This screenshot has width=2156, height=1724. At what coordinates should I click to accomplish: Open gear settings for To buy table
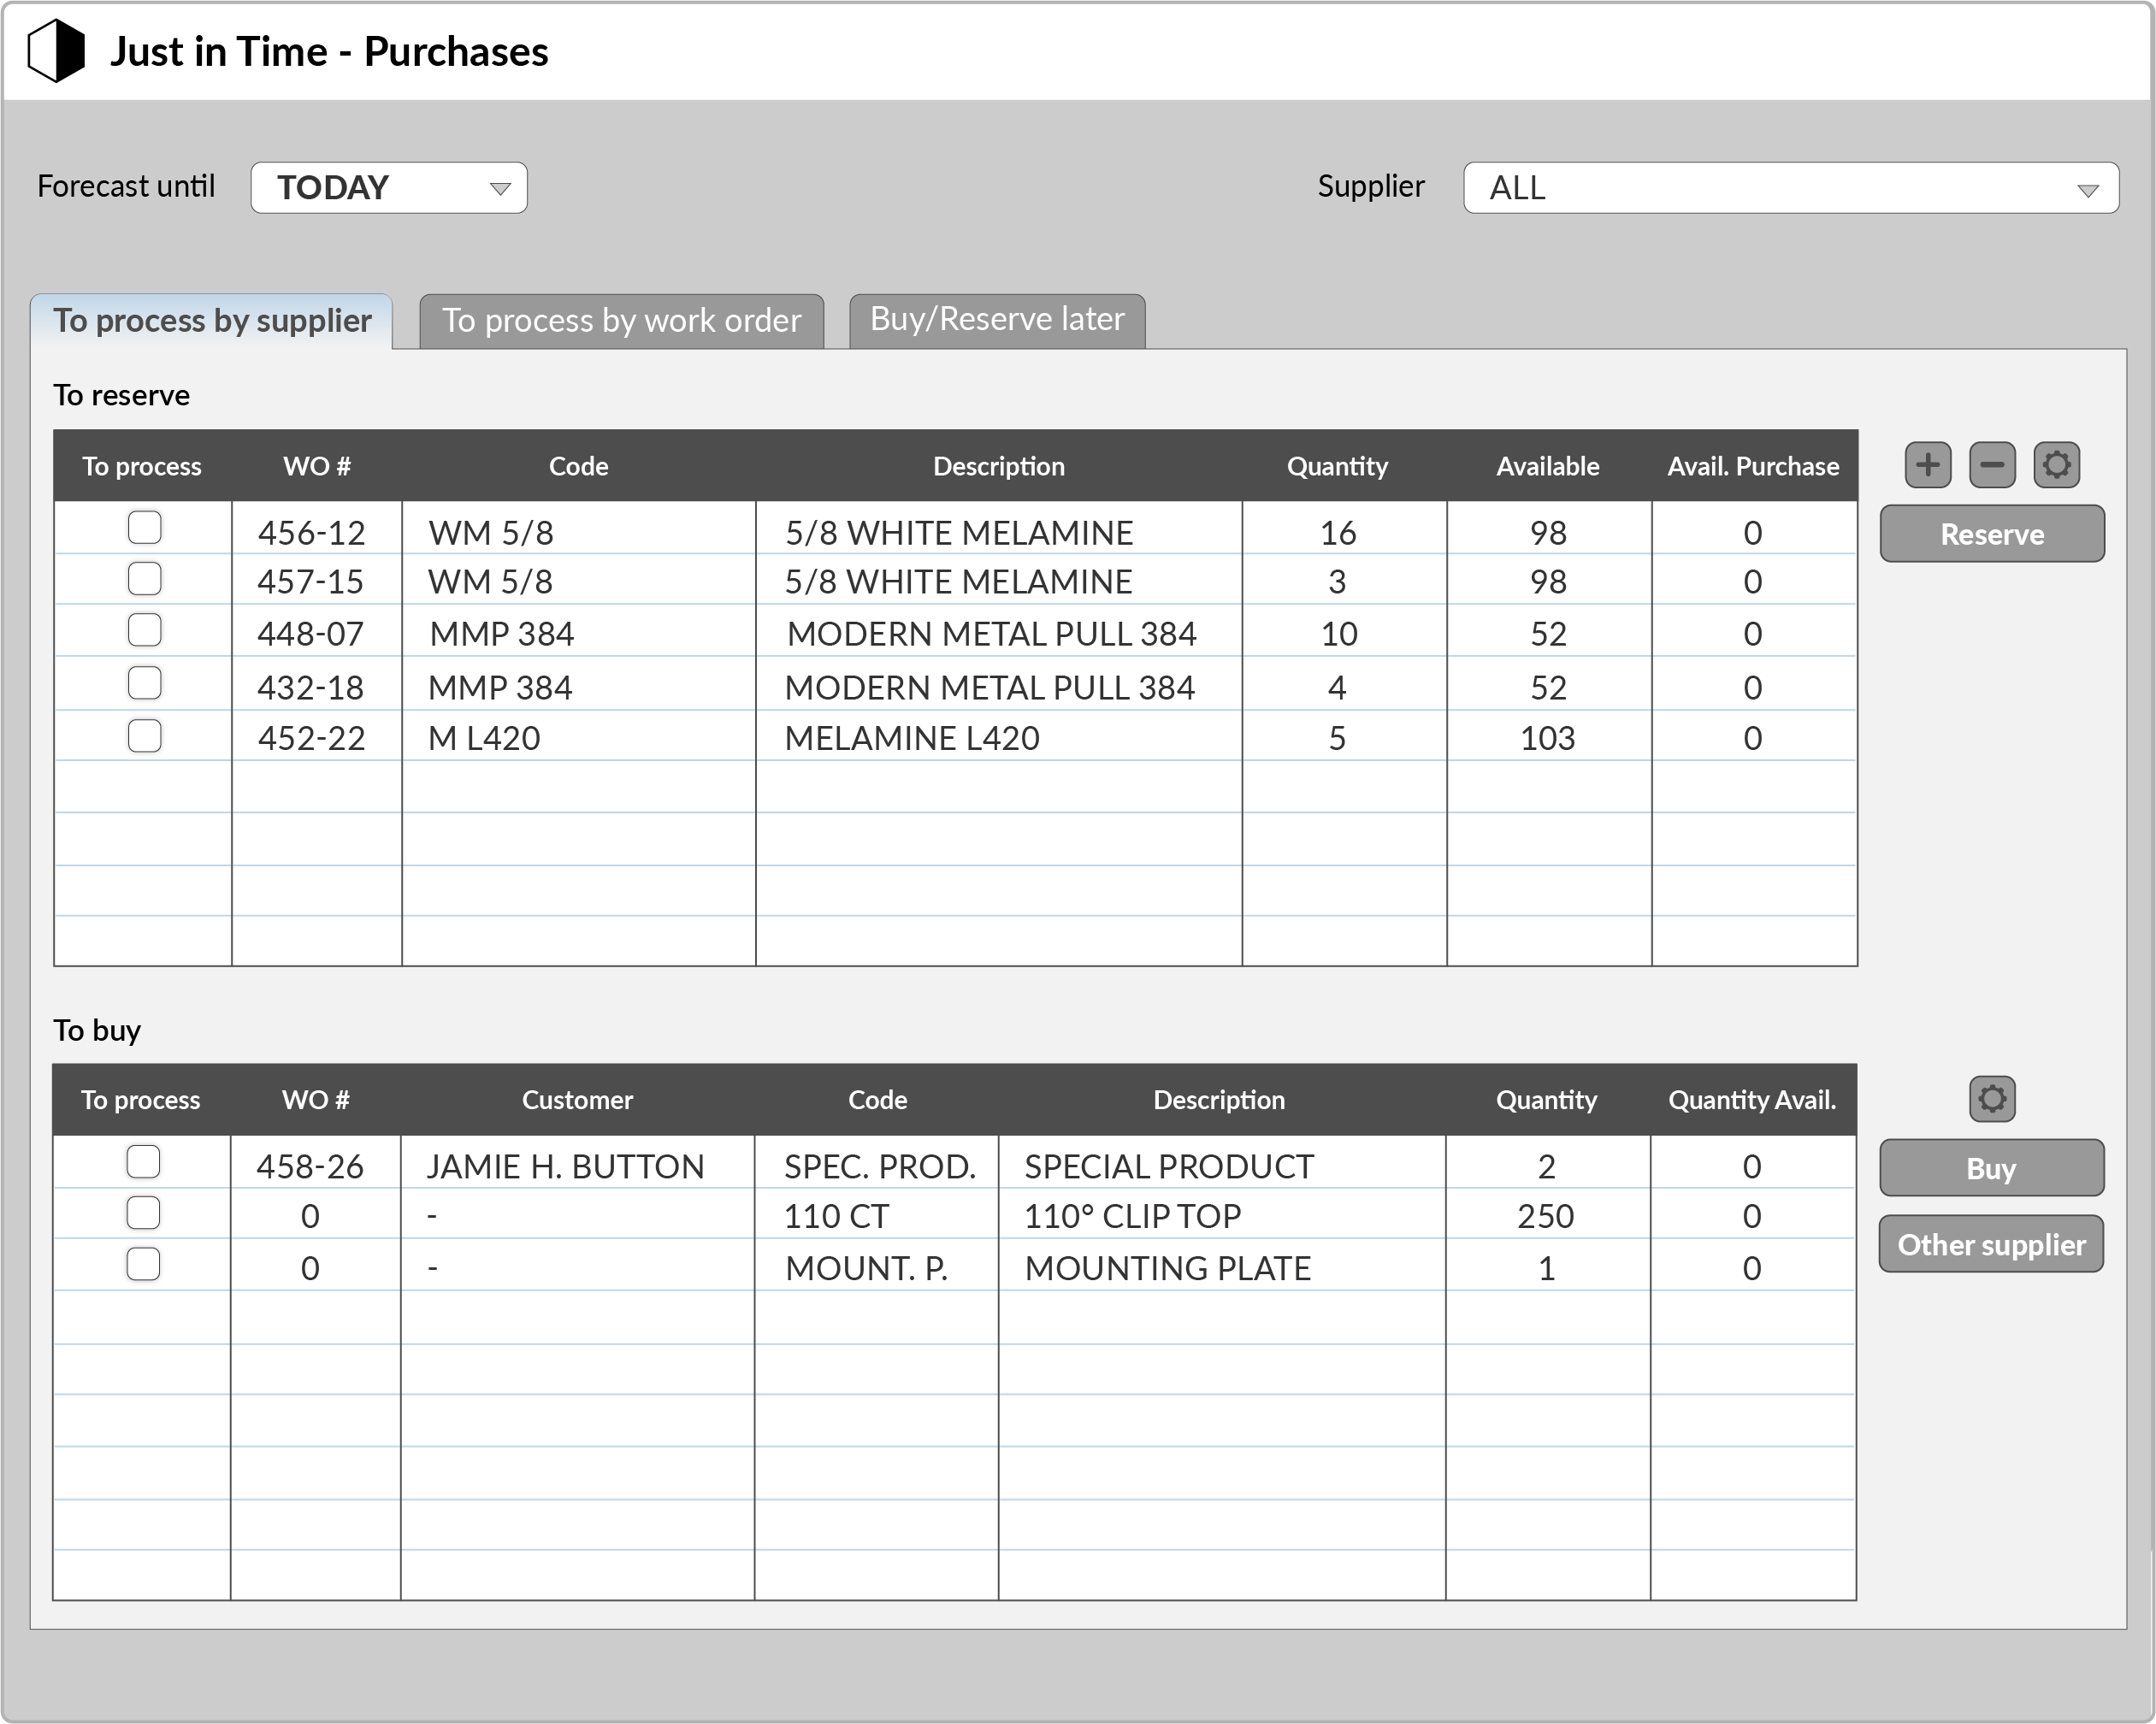(1991, 1098)
